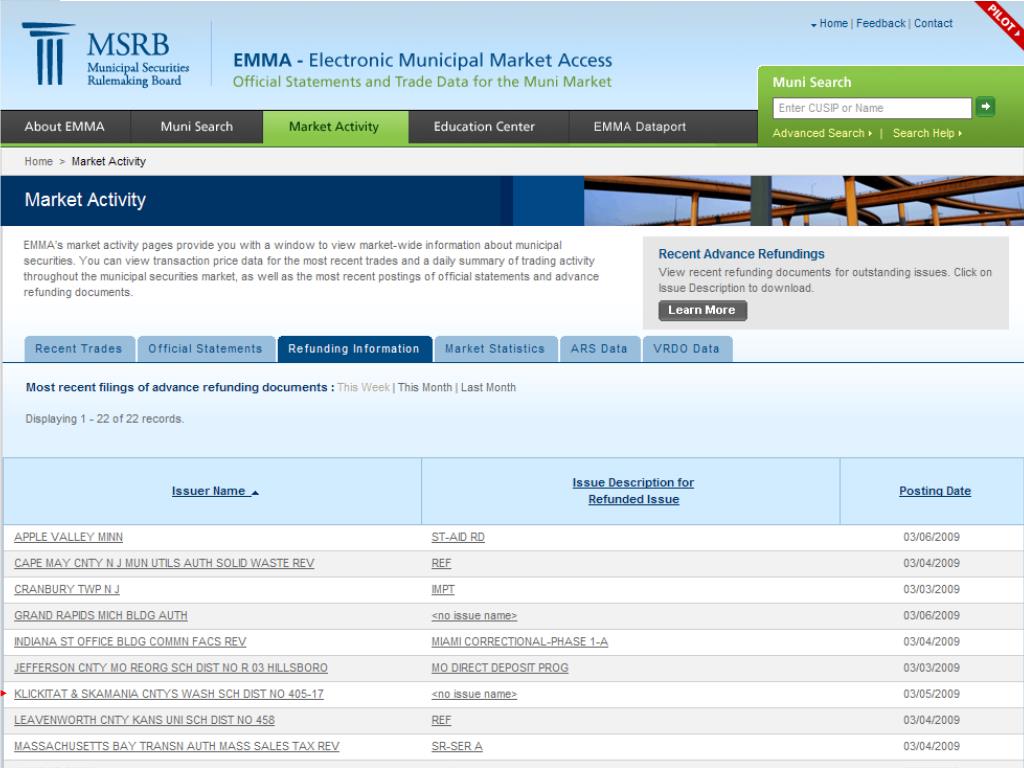The height and width of the screenshot is (768, 1024).
Task: Open JEFFERSON CNTY MO REORG SCH DIST issuer
Action: coord(170,667)
